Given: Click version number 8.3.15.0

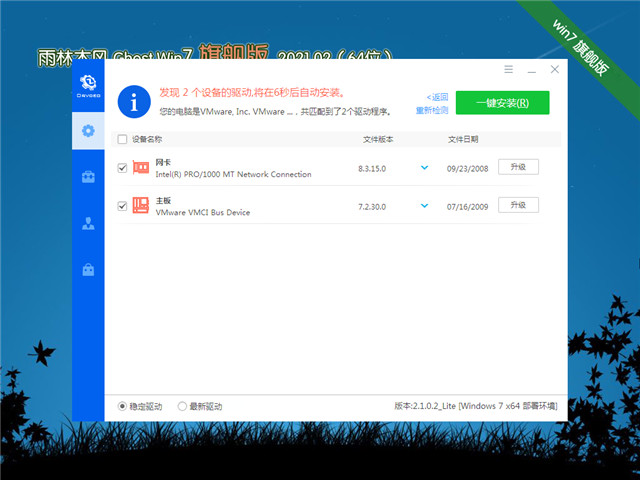Looking at the screenshot, I should (372, 169).
